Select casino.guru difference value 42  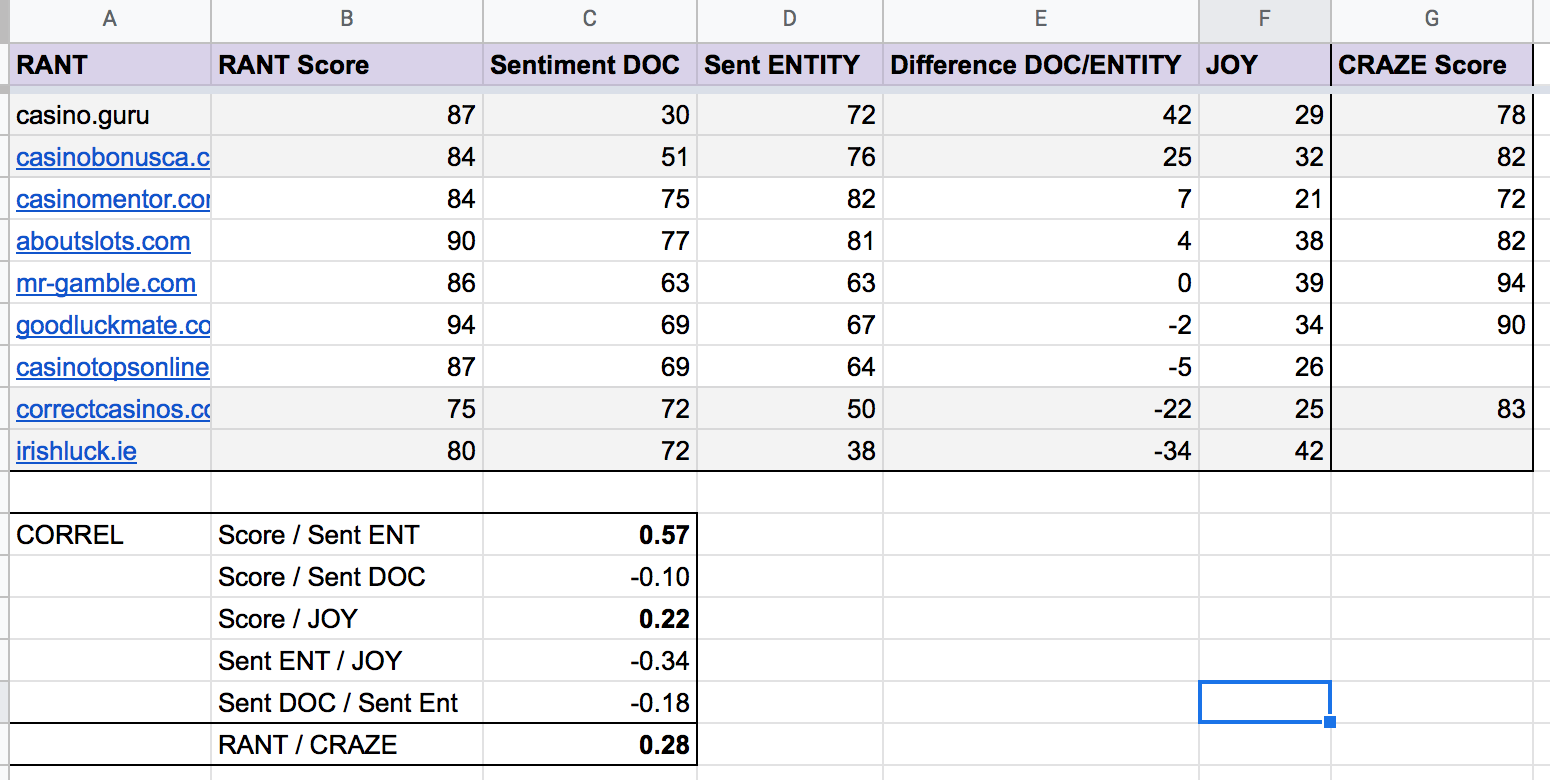tap(1041, 115)
